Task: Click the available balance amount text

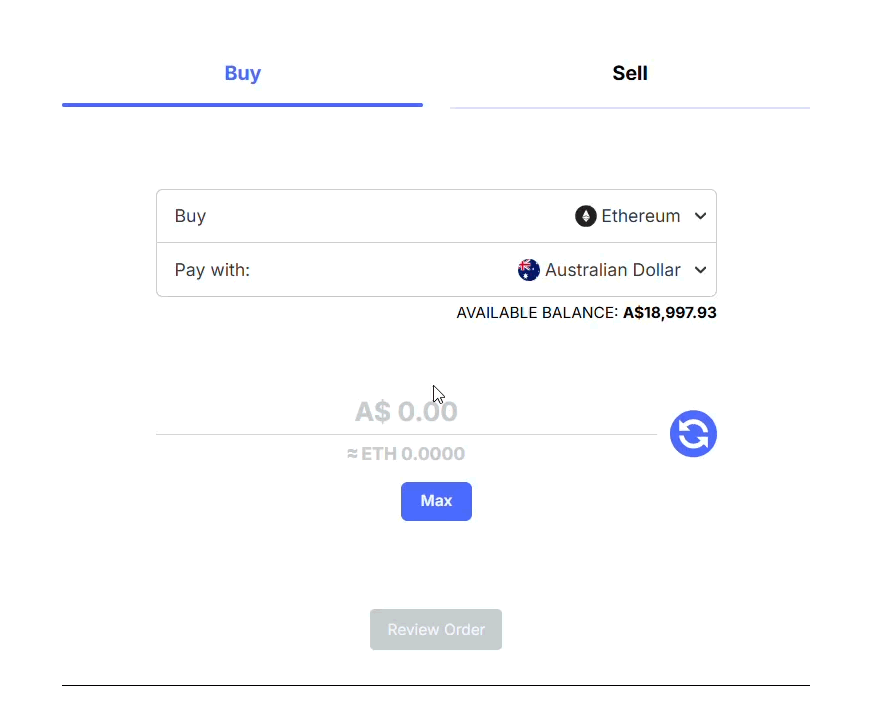Action: point(669,312)
